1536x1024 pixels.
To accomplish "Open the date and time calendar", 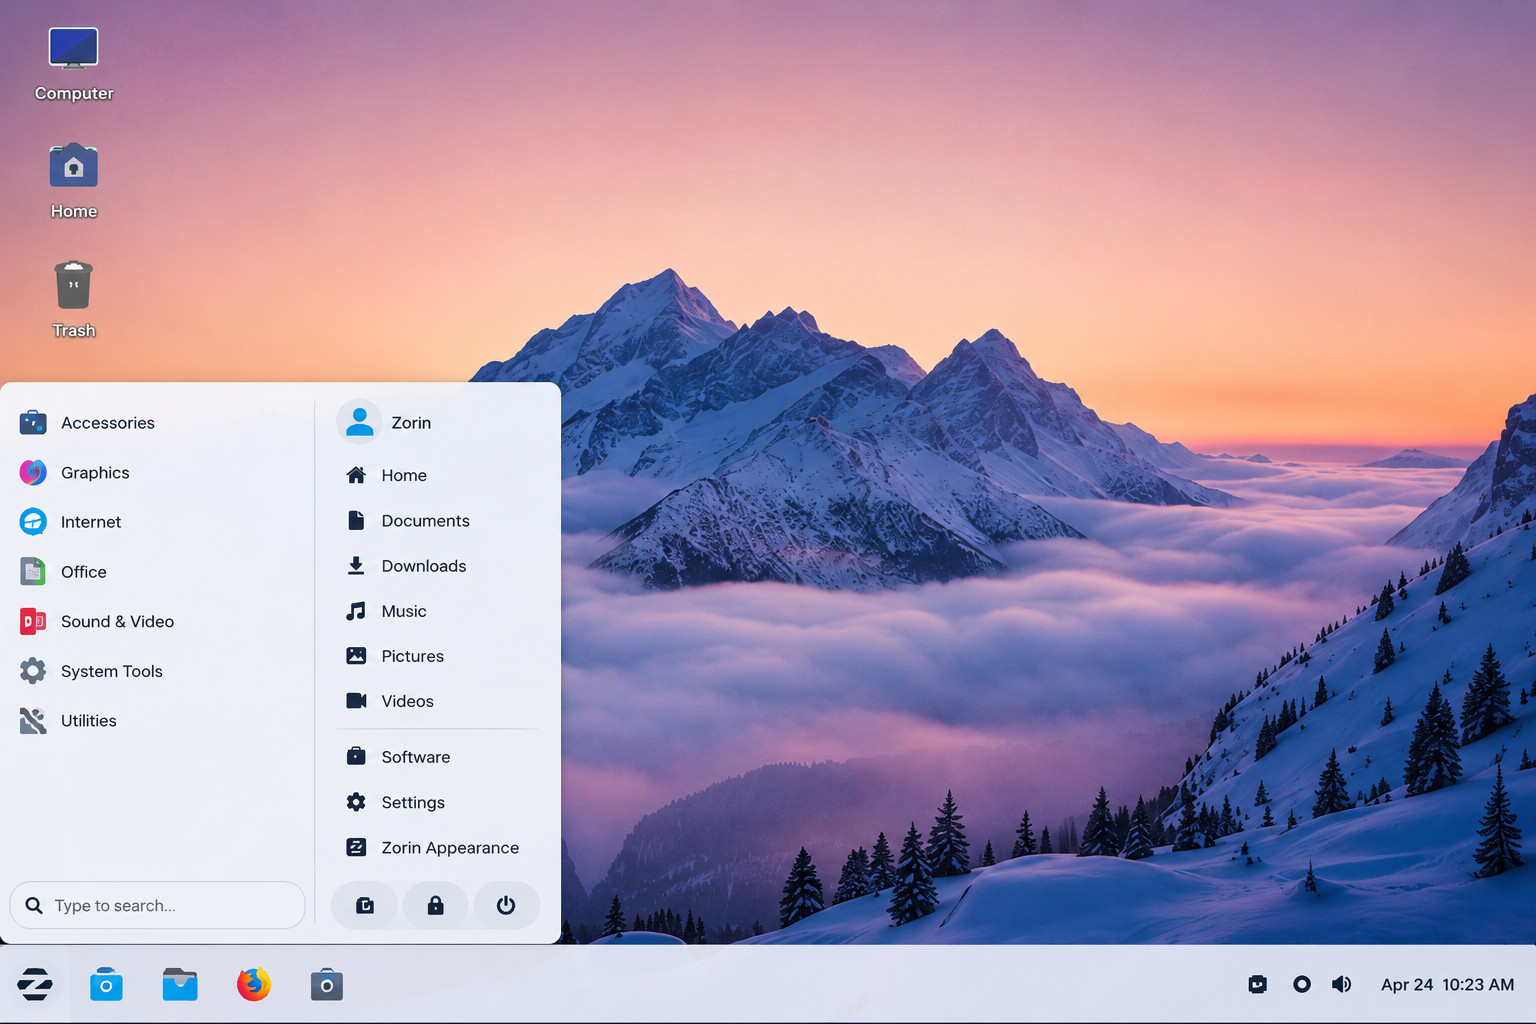I will tap(1447, 984).
